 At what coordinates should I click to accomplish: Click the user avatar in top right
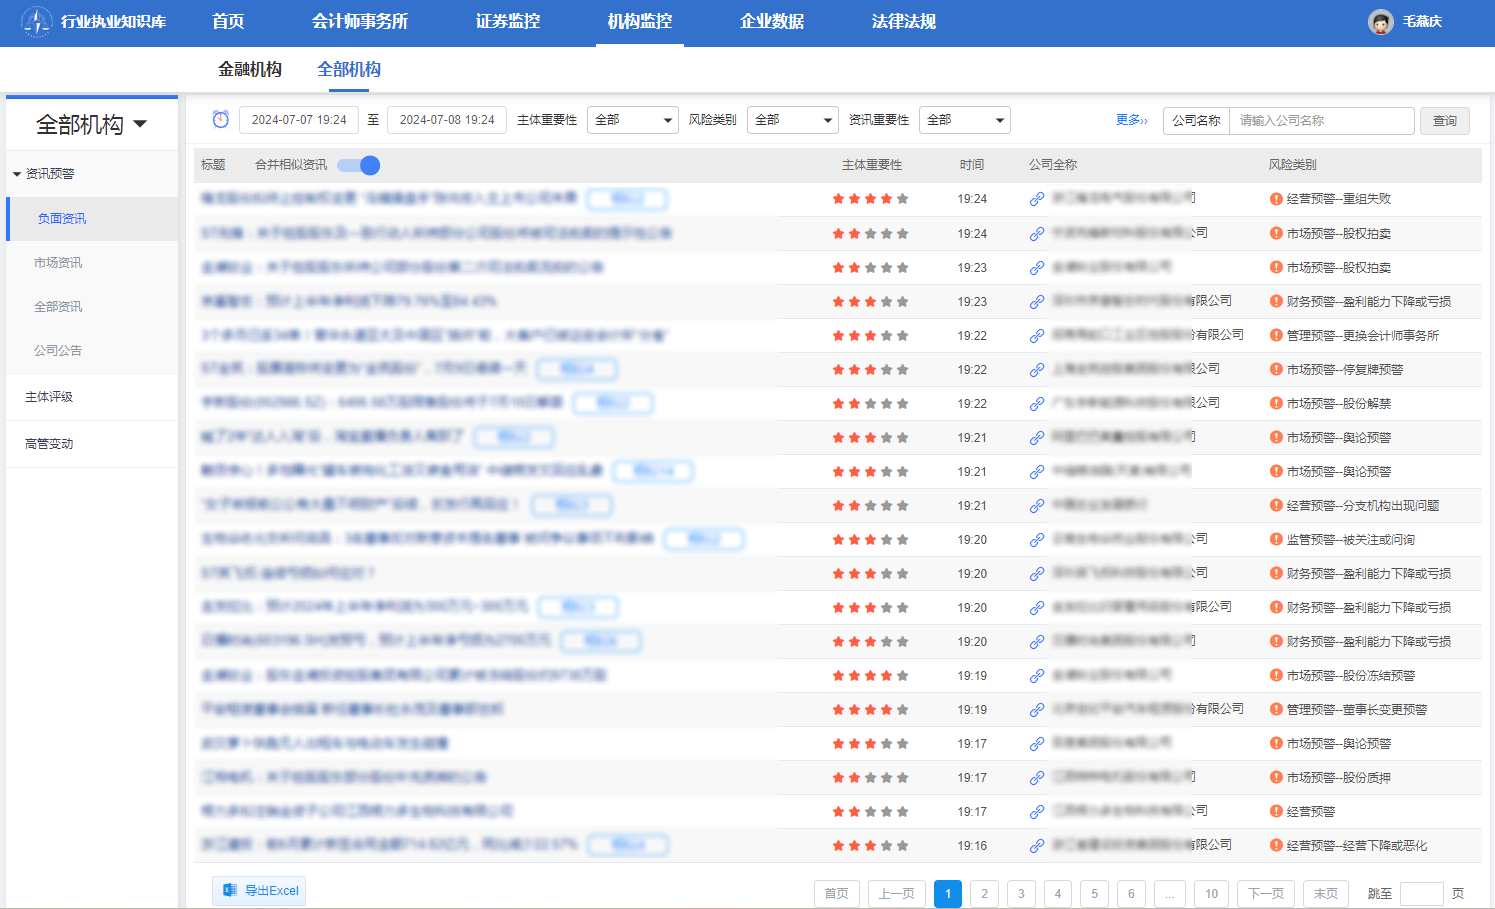pos(1380,22)
